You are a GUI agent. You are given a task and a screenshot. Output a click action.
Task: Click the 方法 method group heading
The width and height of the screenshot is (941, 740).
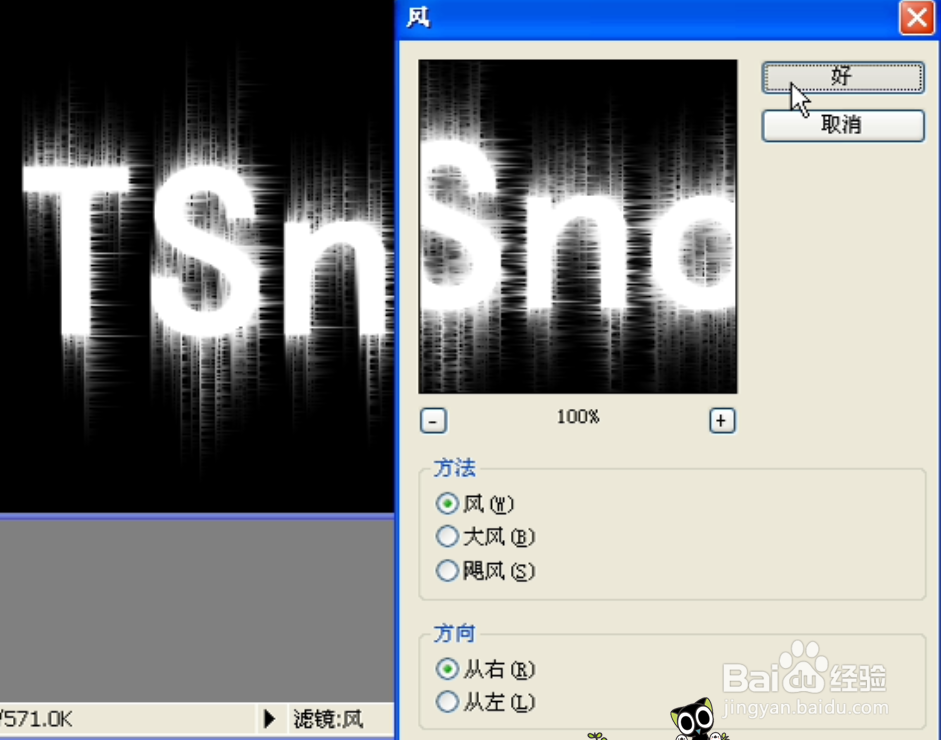tap(453, 467)
